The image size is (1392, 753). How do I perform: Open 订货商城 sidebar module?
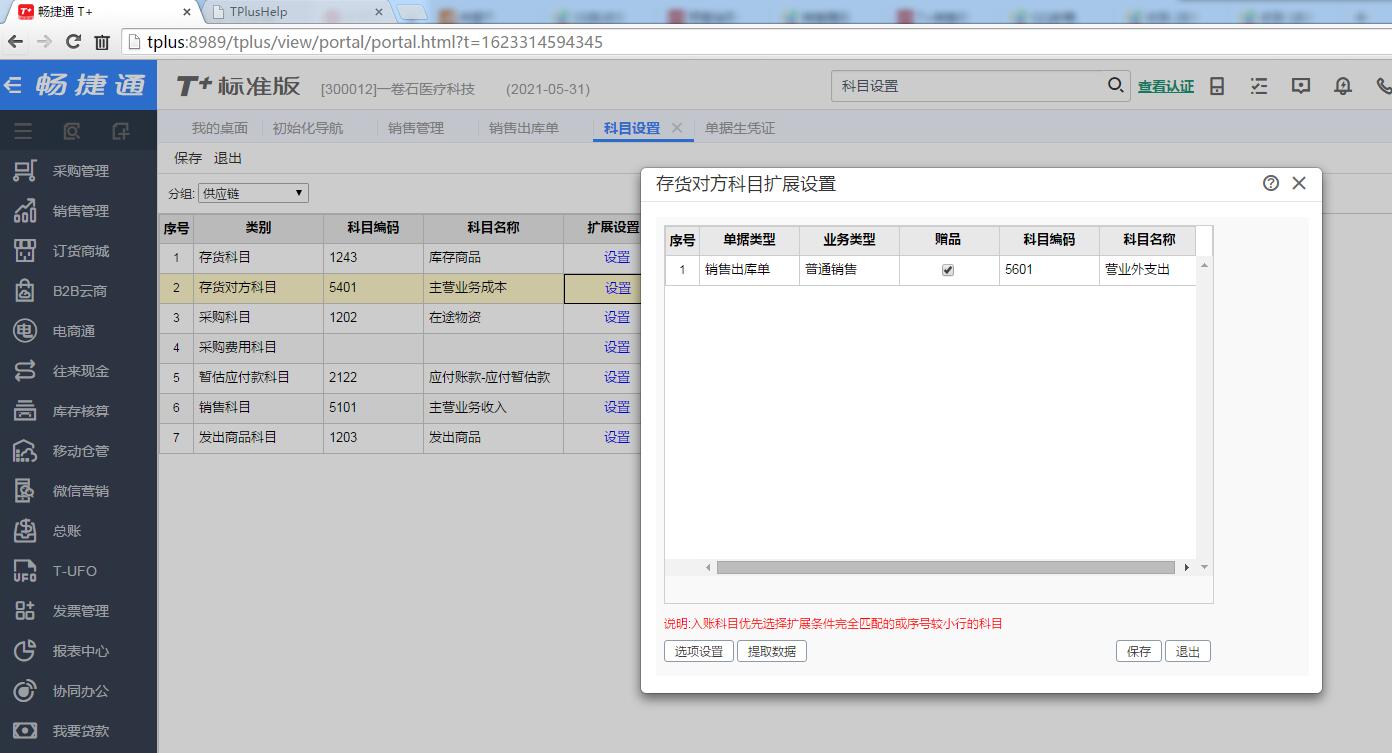coord(78,251)
